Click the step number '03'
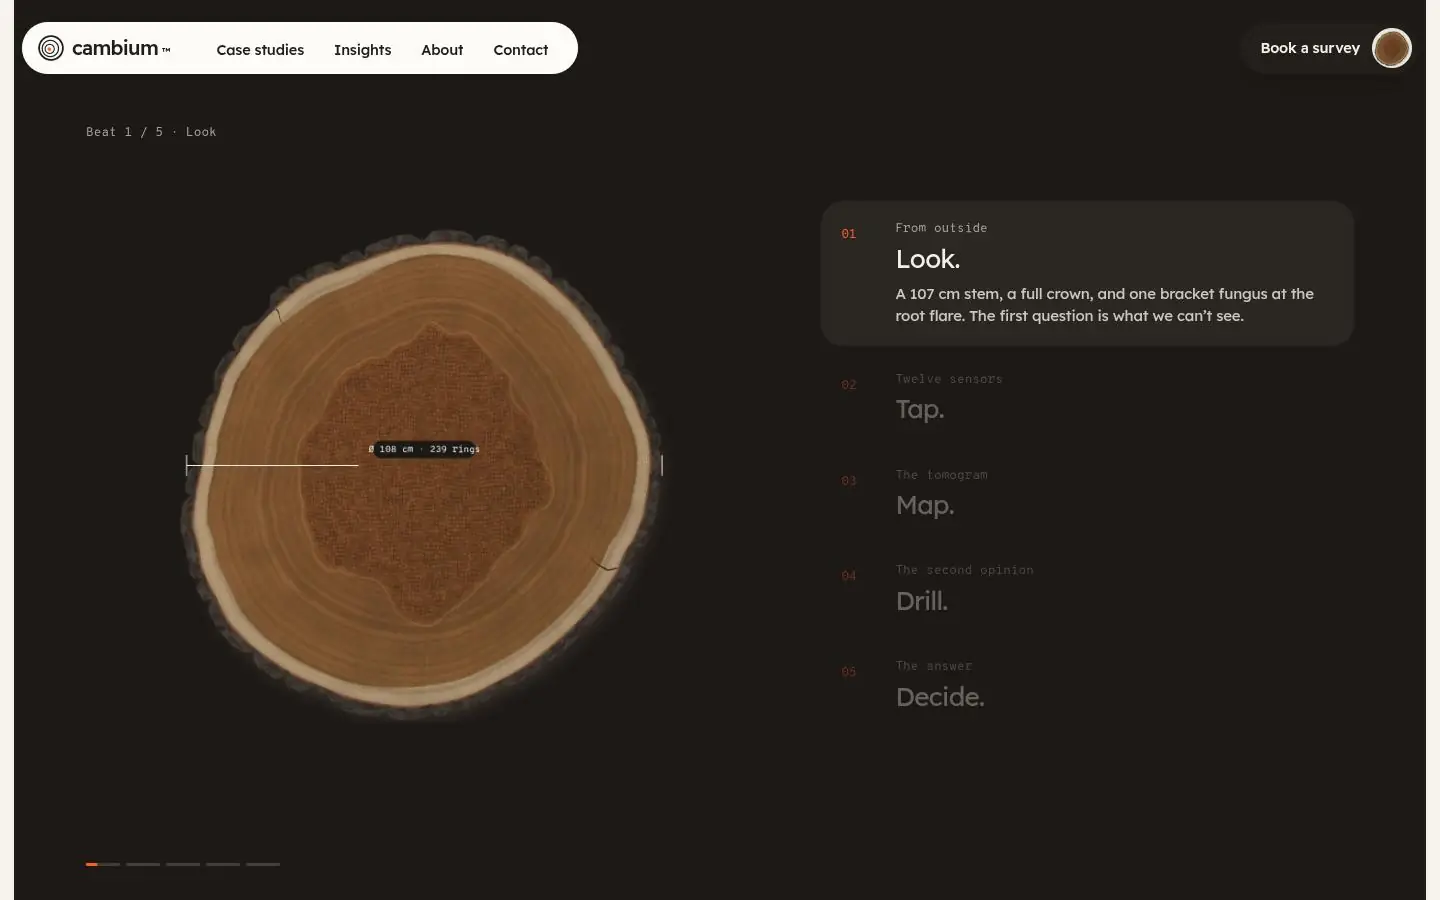 coord(849,481)
